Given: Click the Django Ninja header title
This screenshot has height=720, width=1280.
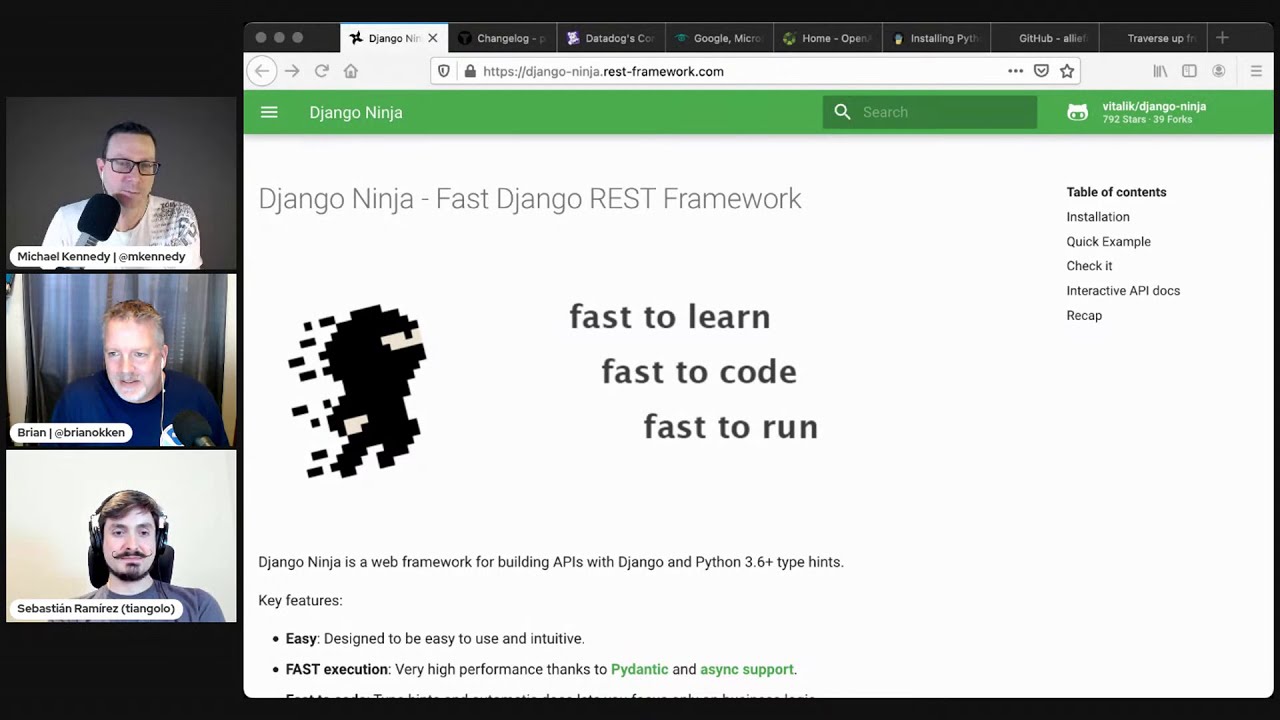Looking at the screenshot, I should tap(356, 112).
